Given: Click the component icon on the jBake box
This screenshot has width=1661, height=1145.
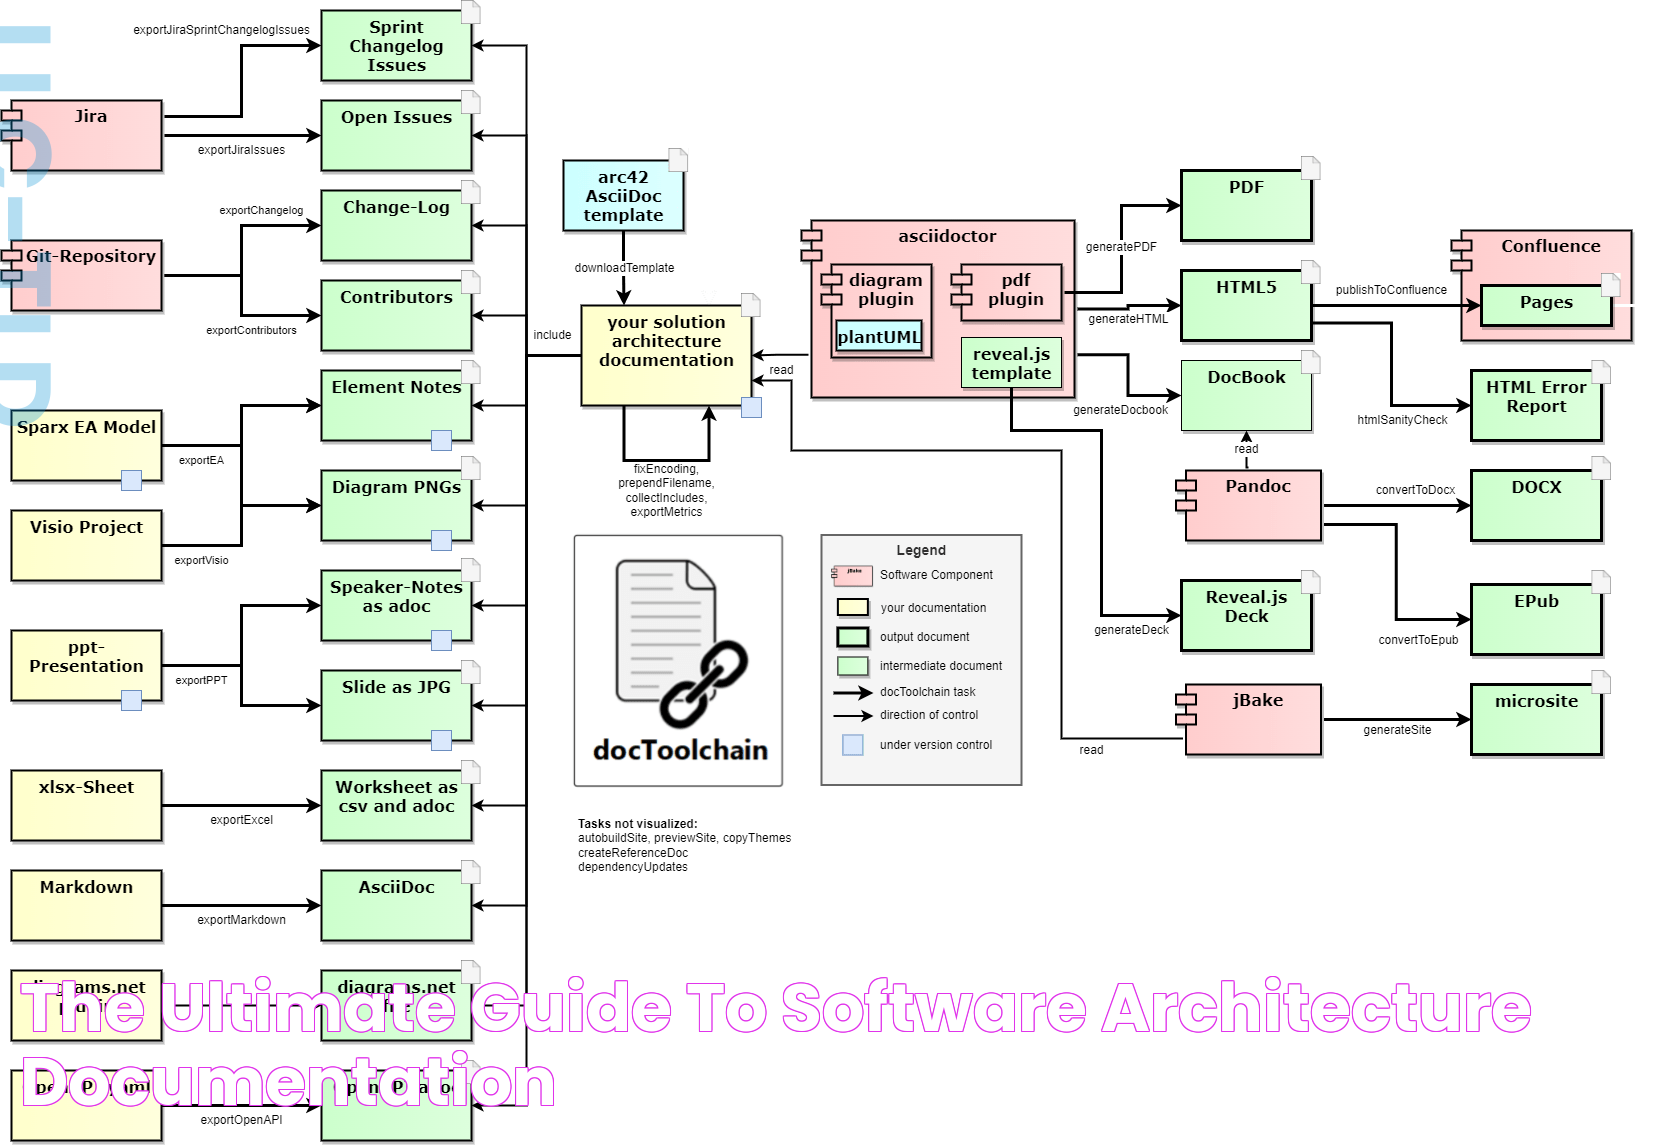Looking at the screenshot, I should [1186, 709].
